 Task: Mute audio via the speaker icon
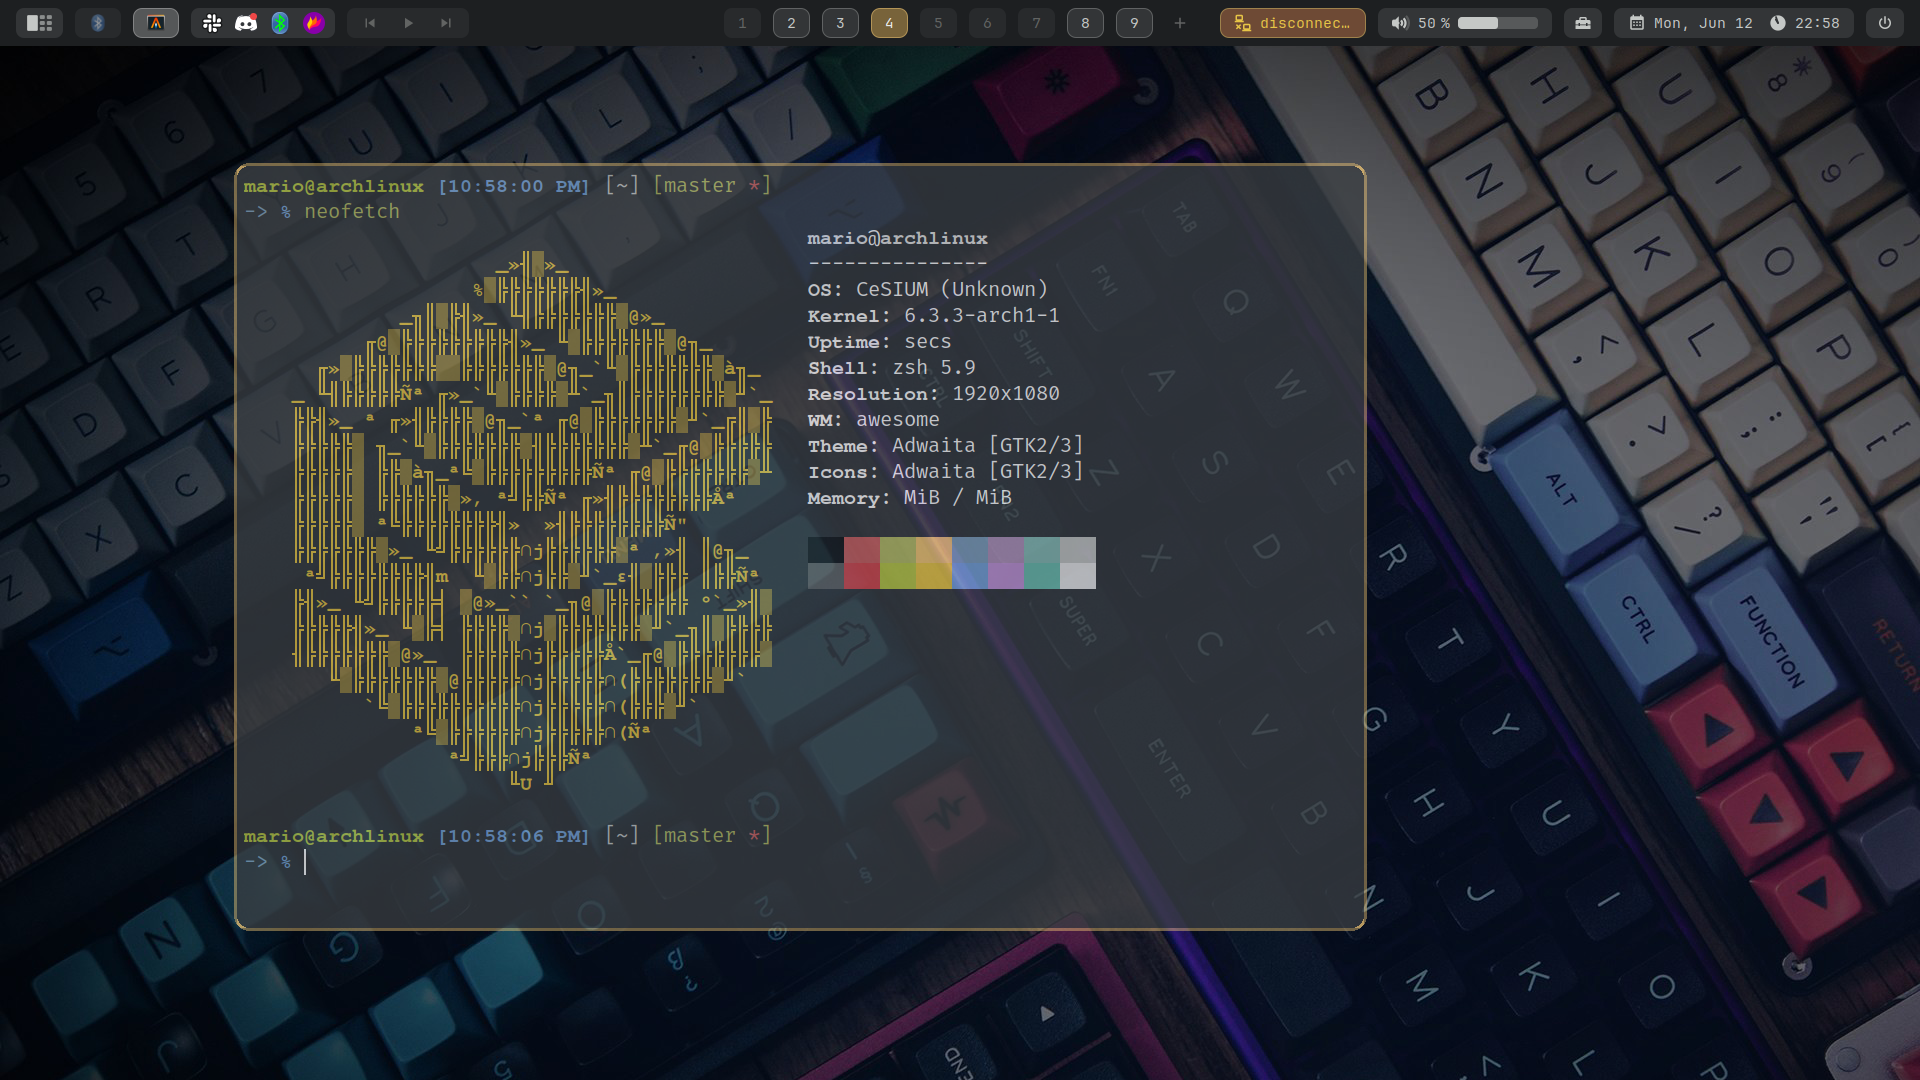1399,23
